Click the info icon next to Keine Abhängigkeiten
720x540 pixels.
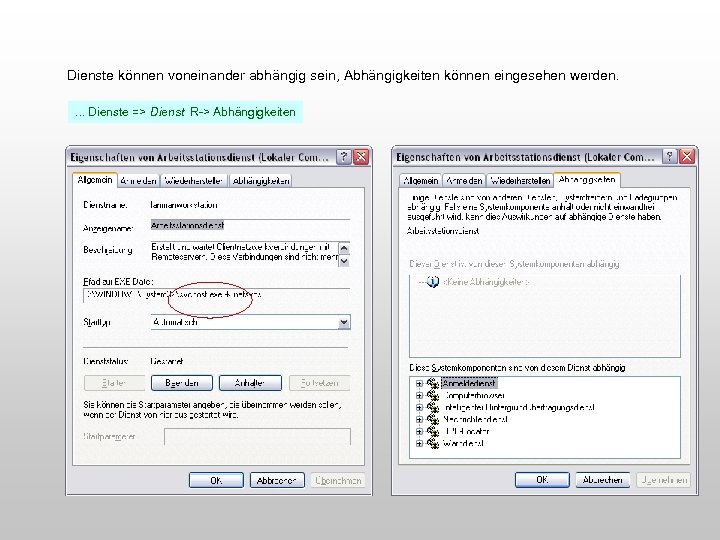tap(433, 281)
